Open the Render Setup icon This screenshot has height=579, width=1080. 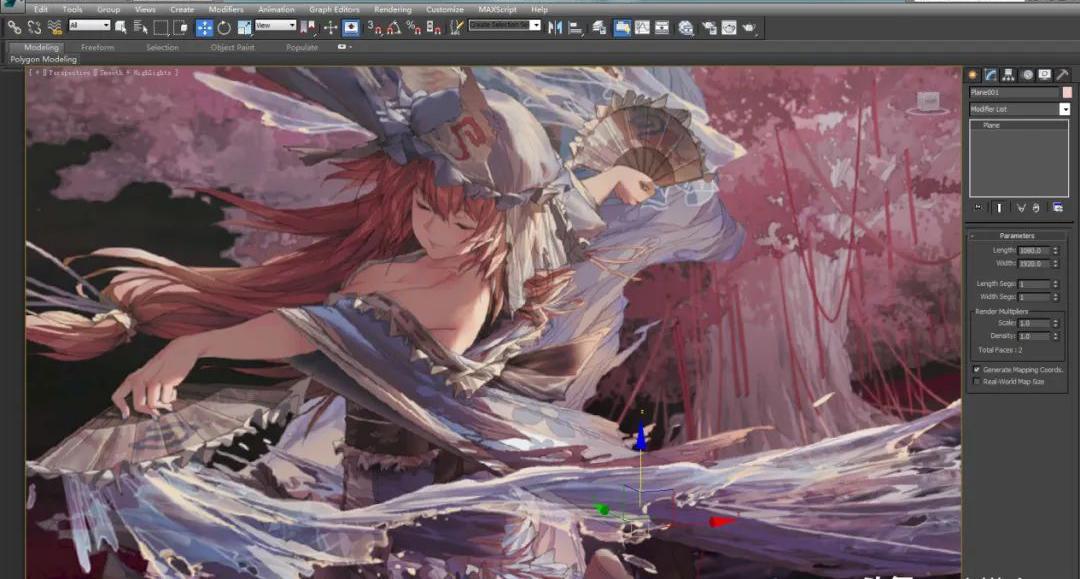(709, 28)
